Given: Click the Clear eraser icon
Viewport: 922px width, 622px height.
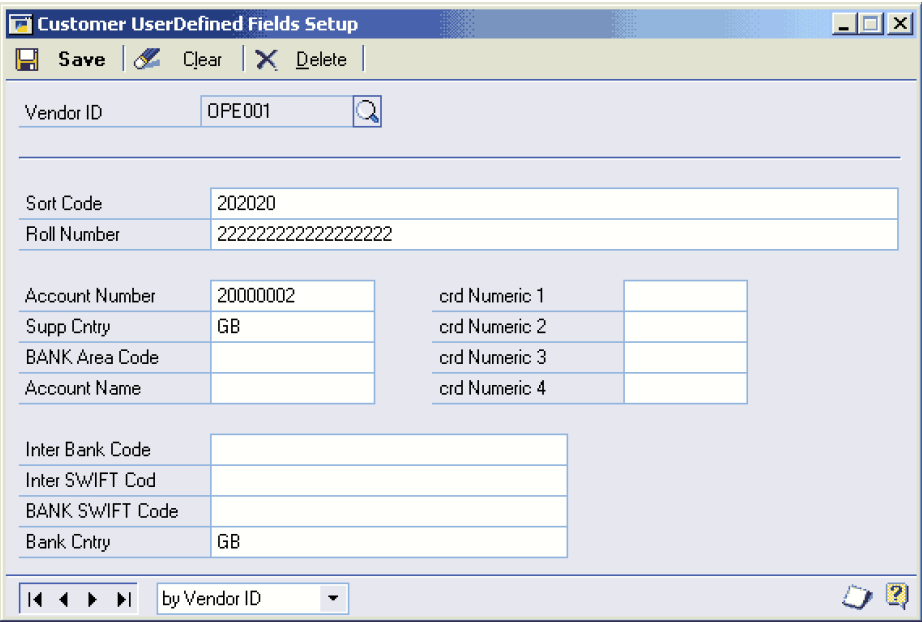Looking at the screenshot, I should (148, 60).
